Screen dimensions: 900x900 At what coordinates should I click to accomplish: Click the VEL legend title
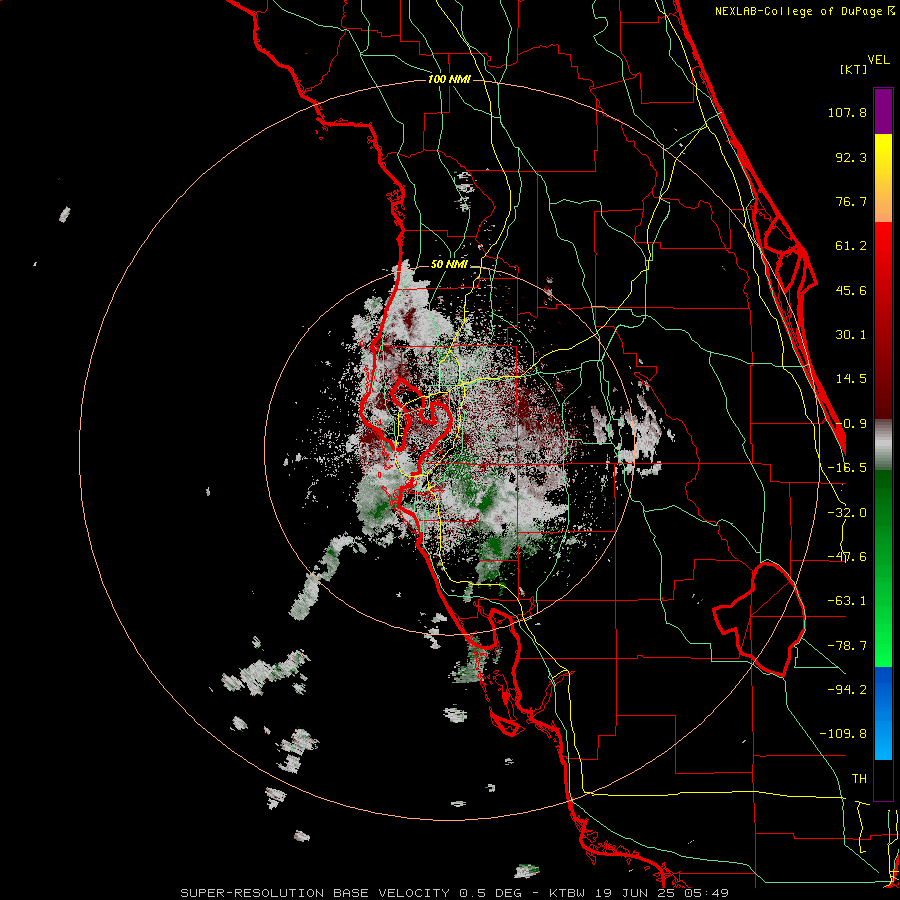point(879,60)
